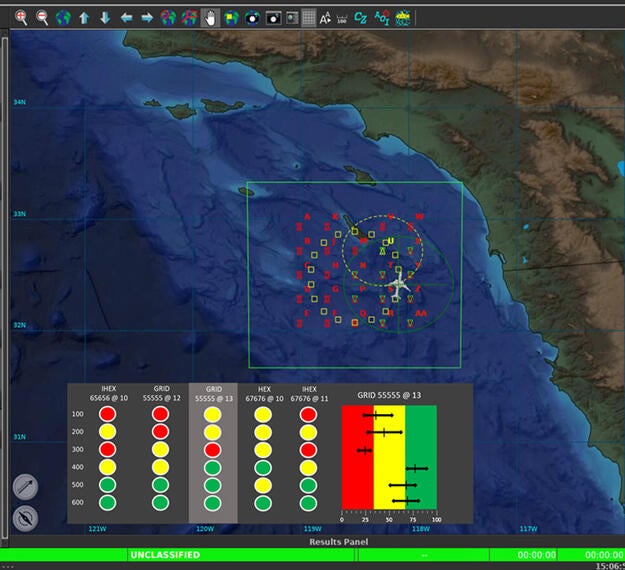Viewport: 625px width, 570px height.
Task: Toggle the scale ruler icon
Action: [x=344, y=17]
